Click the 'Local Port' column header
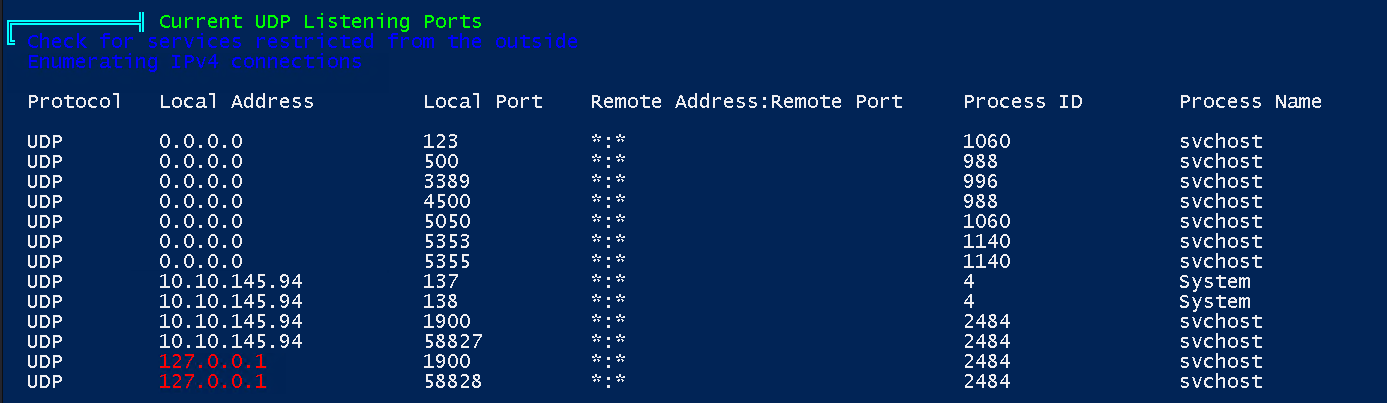The image size is (1387, 403). [x=482, y=101]
